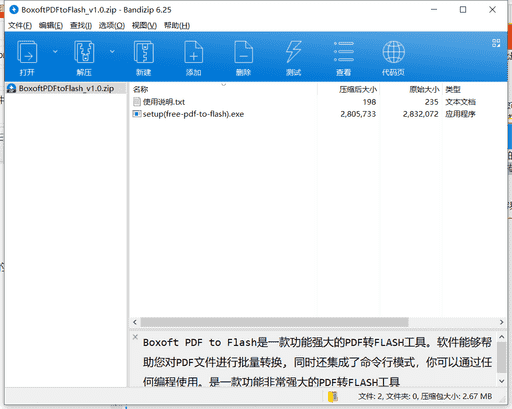Click the 应用程序 type cell
The width and height of the screenshot is (512, 409).
click(x=460, y=114)
